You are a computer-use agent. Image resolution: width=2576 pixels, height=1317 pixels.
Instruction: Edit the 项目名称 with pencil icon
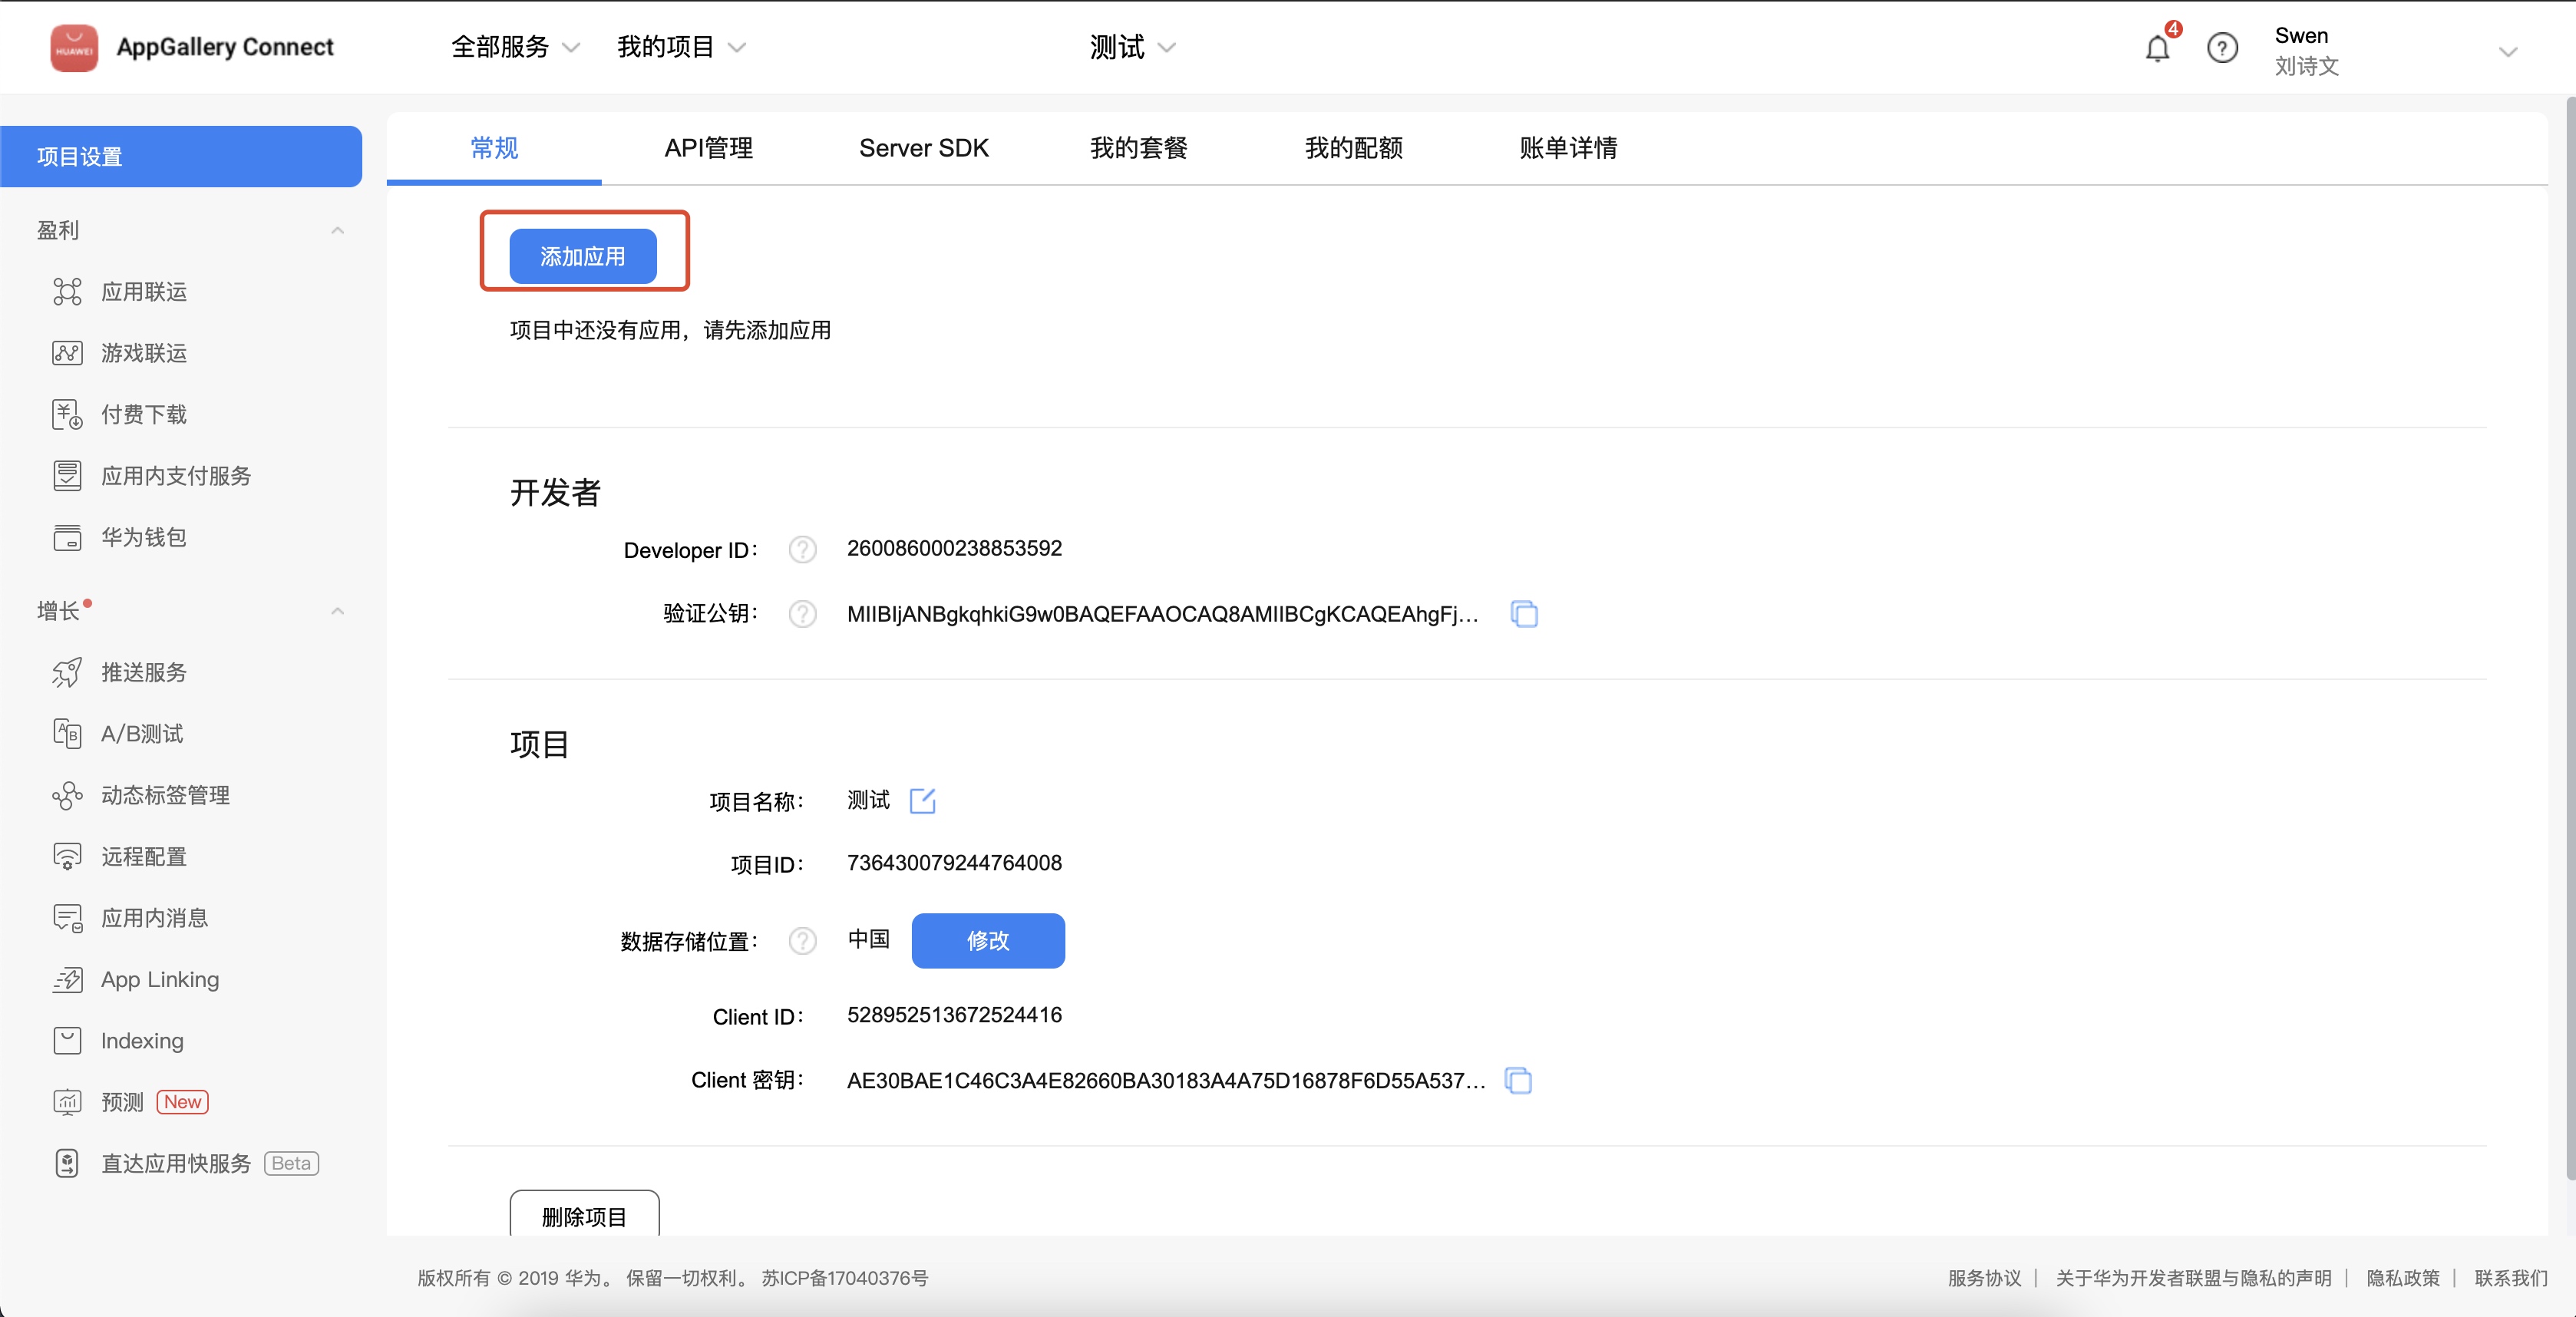click(x=922, y=800)
